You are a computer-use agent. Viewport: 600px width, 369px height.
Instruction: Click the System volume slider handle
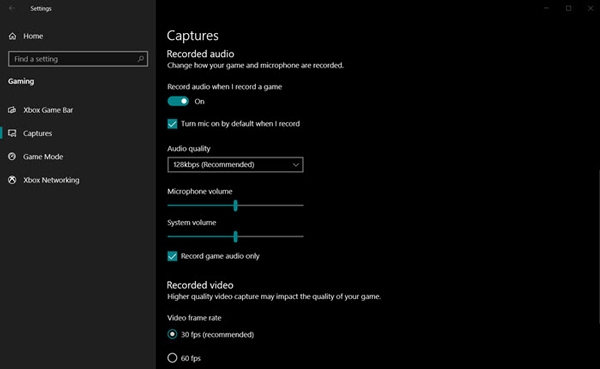(x=235, y=237)
